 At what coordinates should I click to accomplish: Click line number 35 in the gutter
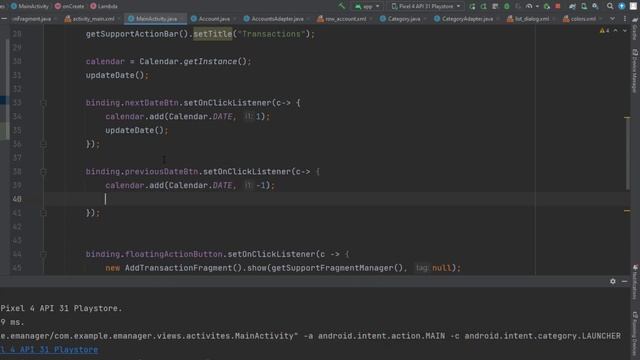17,130
